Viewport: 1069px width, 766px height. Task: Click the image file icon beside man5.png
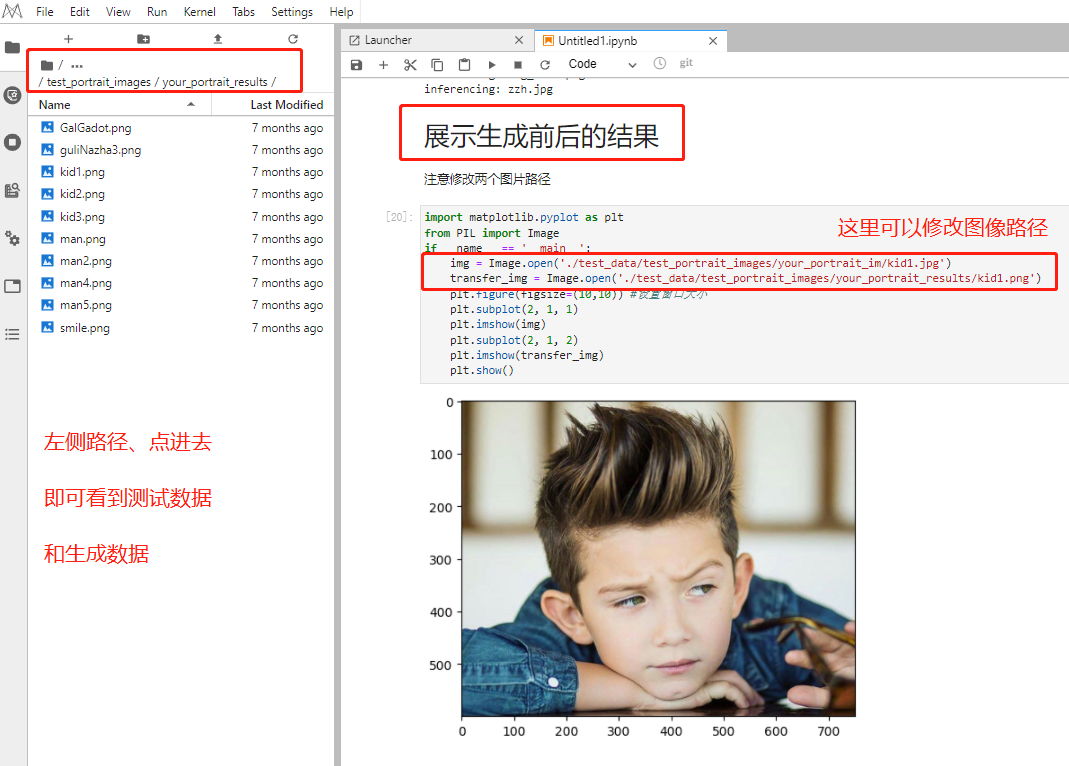coord(47,305)
